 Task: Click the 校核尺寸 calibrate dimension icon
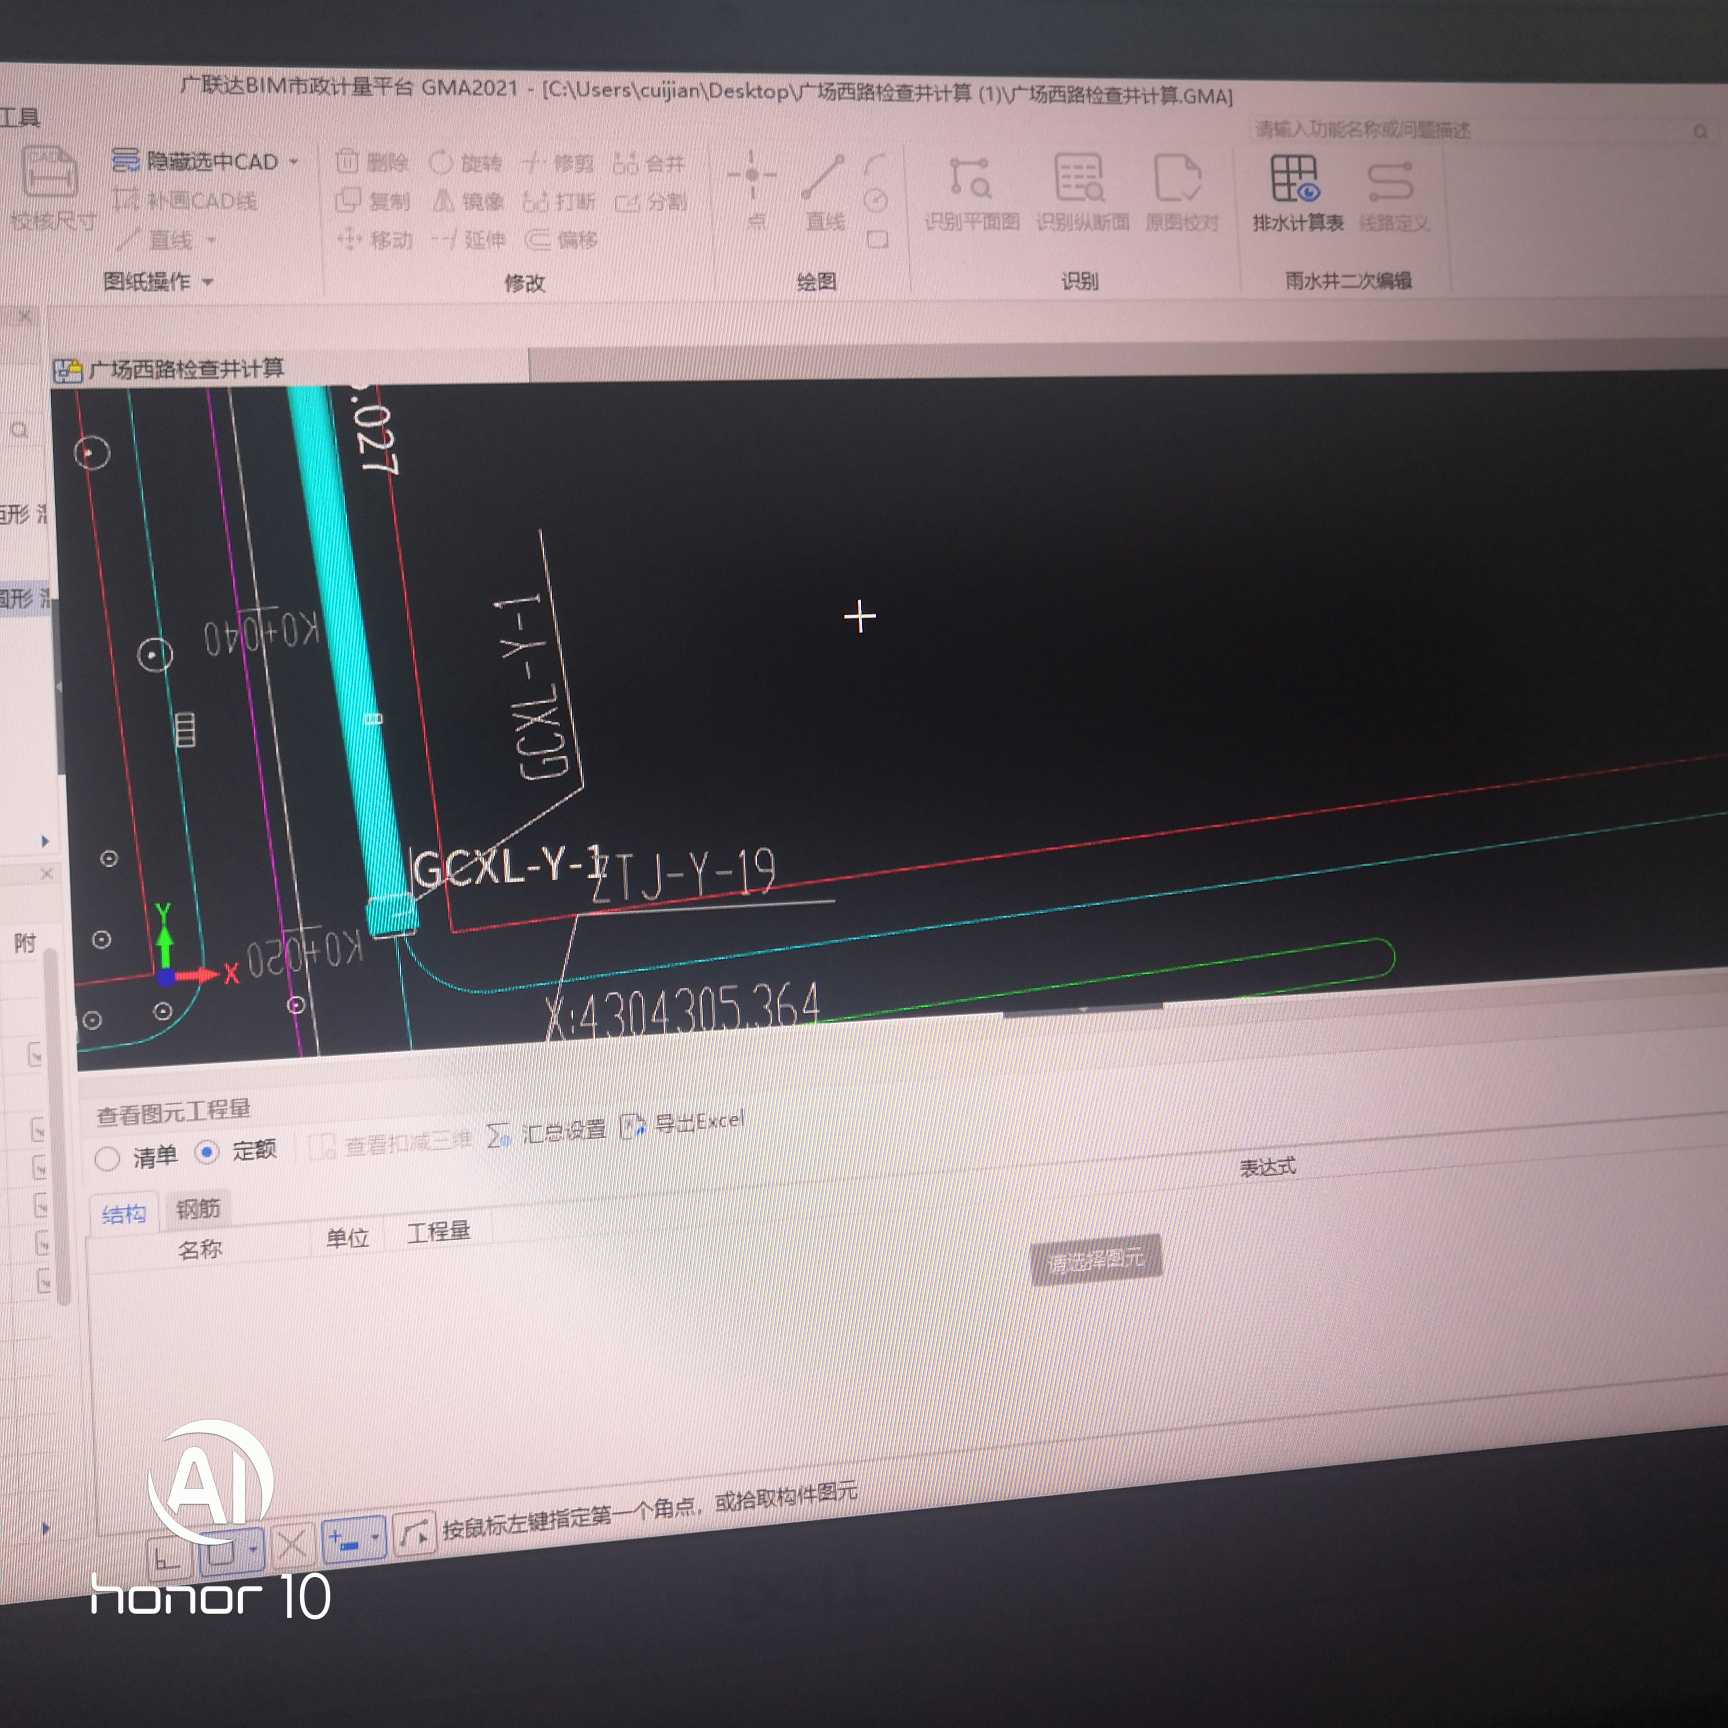tap(50, 187)
